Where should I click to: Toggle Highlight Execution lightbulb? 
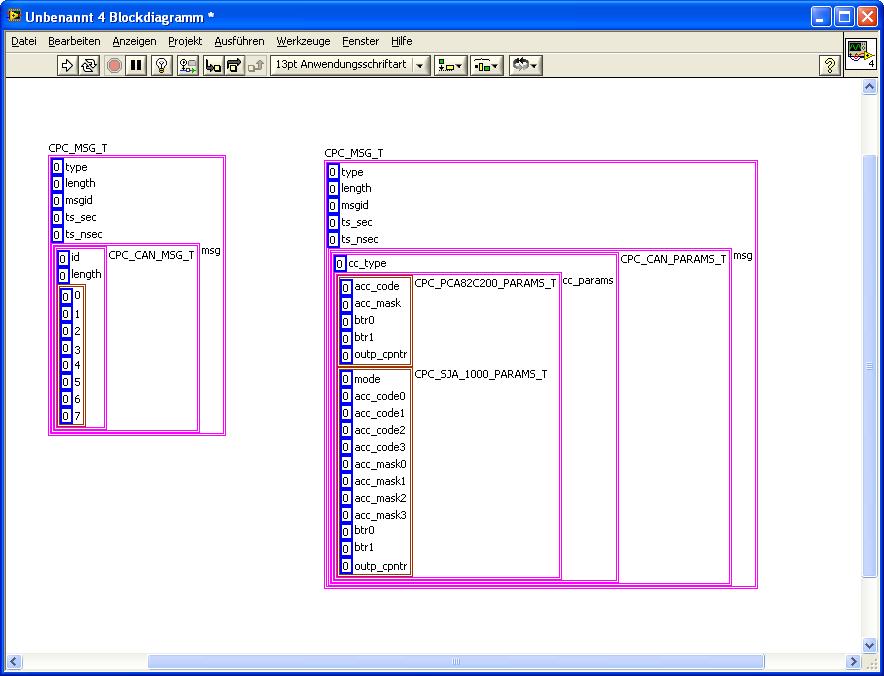pyautogui.click(x=161, y=65)
